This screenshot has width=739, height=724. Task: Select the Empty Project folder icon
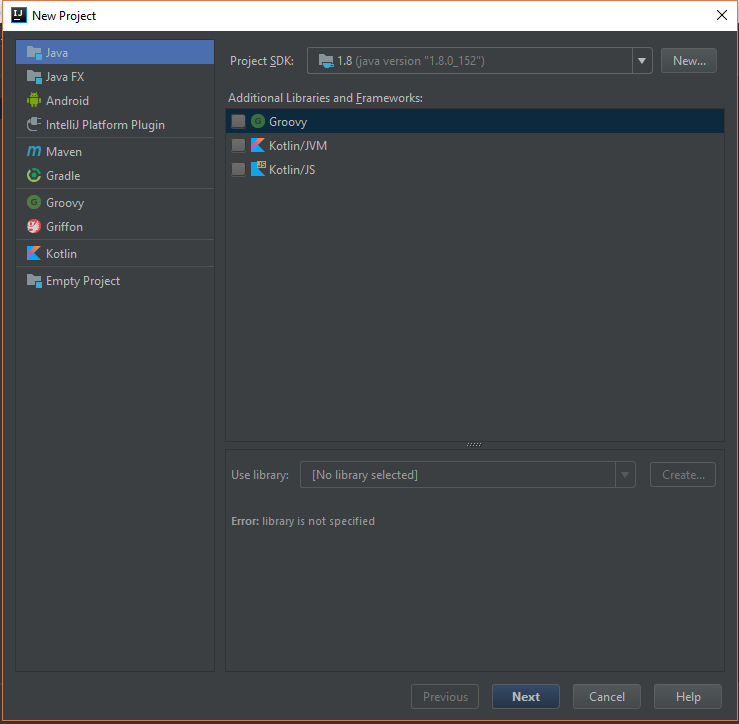click(34, 280)
